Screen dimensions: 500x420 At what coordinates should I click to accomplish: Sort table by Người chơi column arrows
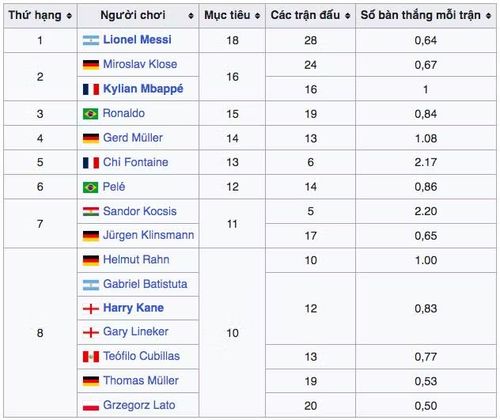point(191,16)
